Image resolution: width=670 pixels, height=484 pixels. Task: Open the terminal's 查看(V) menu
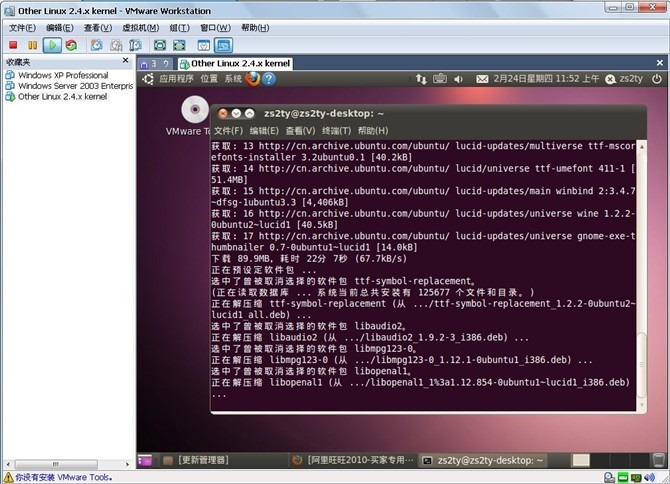pyautogui.click(x=300, y=131)
